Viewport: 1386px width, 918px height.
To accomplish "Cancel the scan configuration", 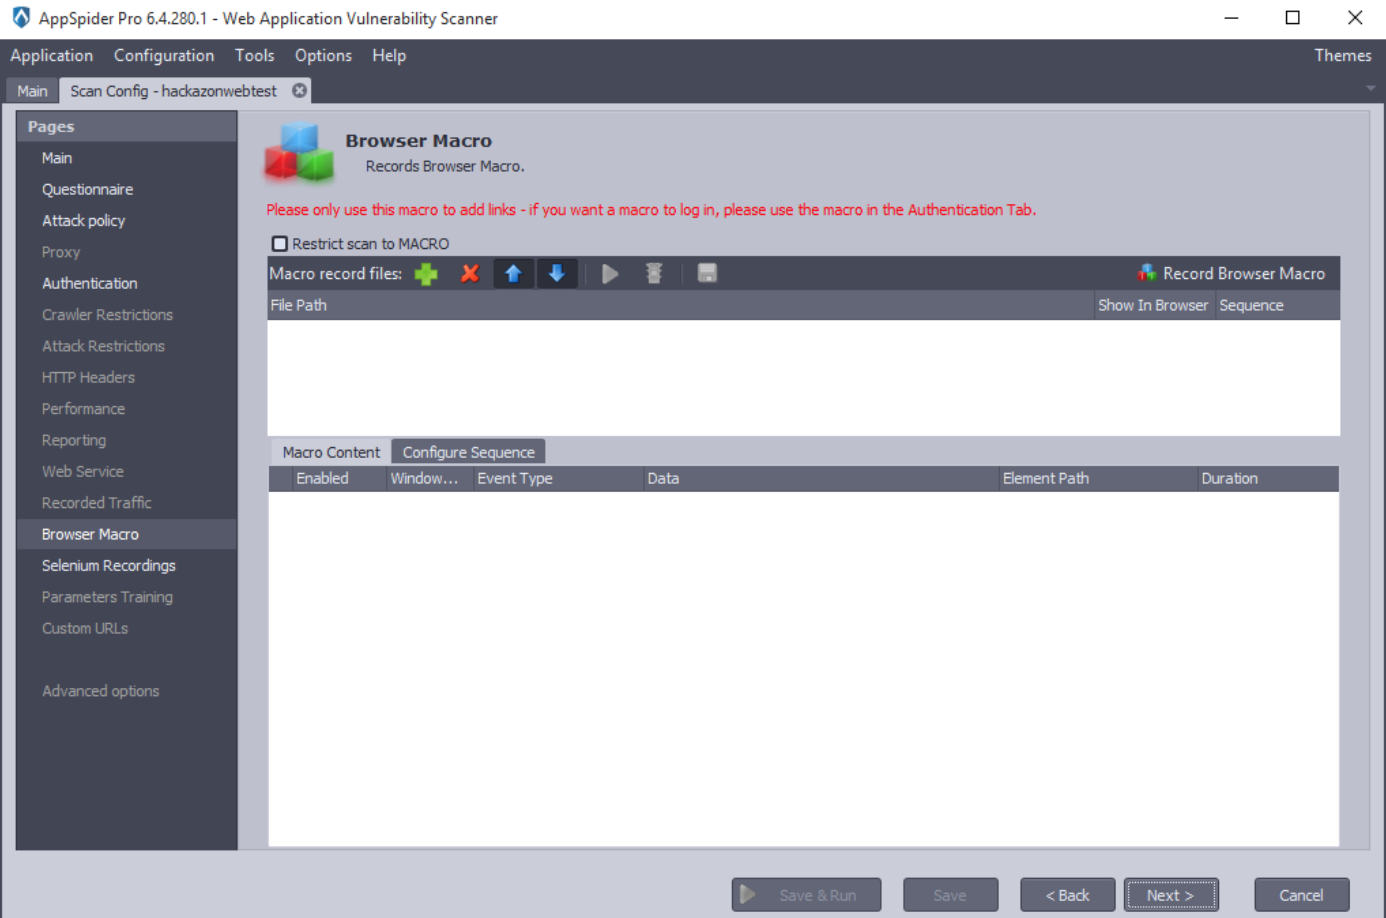I will pos(1301,895).
